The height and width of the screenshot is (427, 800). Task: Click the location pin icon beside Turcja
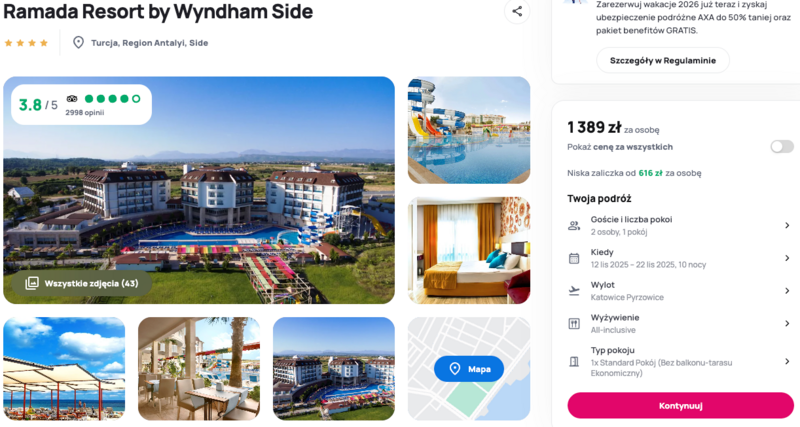pyautogui.click(x=78, y=42)
